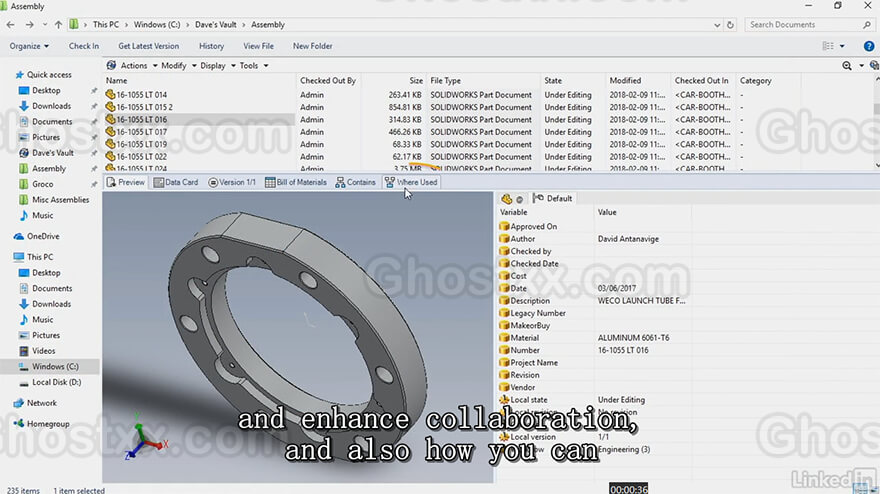This screenshot has width=880, height=494.
Task: Switch to the Where Used tab
Action: click(x=411, y=182)
